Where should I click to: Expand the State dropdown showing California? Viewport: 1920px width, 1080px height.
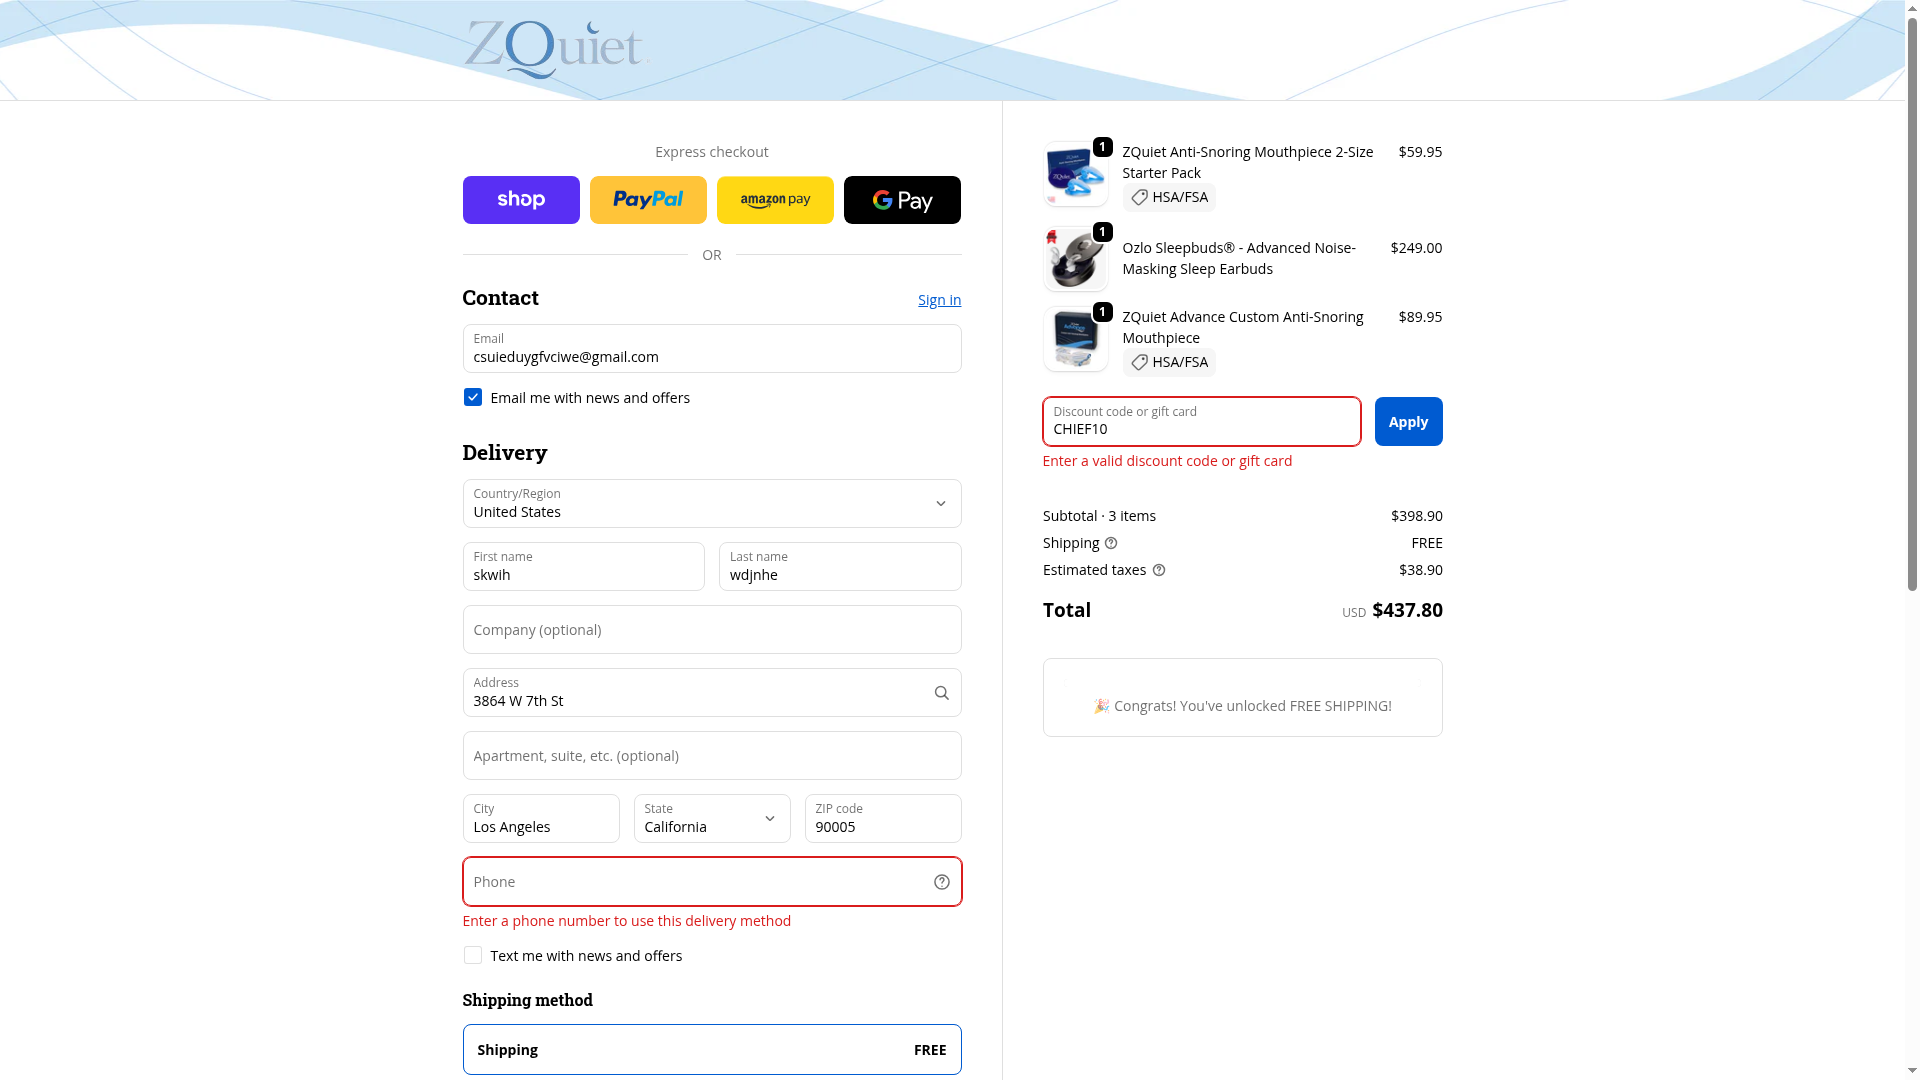point(712,819)
